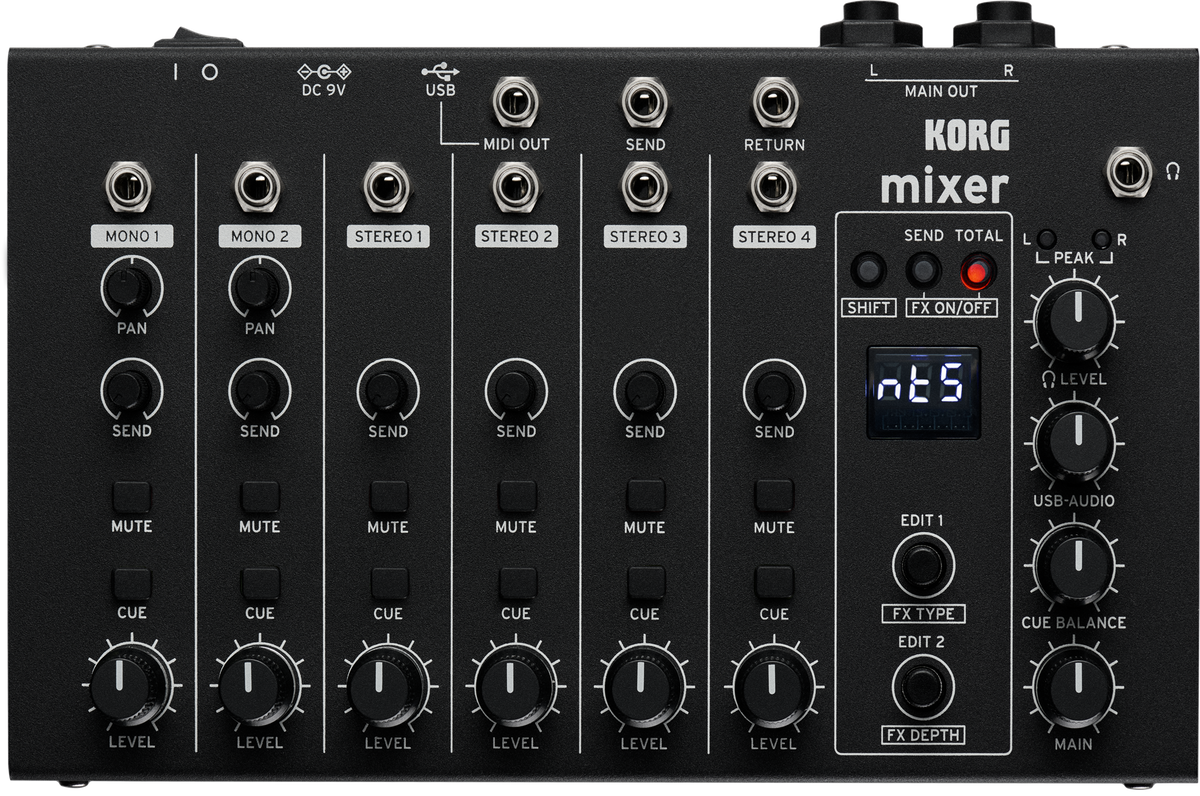1200x796 pixels.
Task: Click the CUE BALANCE knob
Action: tap(1076, 565)
